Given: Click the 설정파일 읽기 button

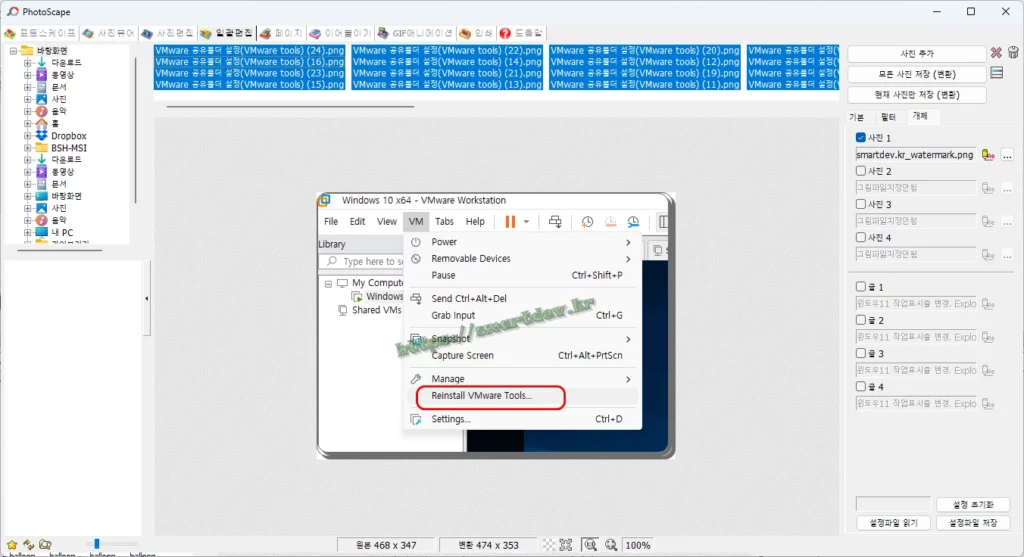Looking at the screenshot, I should point(893,523).
